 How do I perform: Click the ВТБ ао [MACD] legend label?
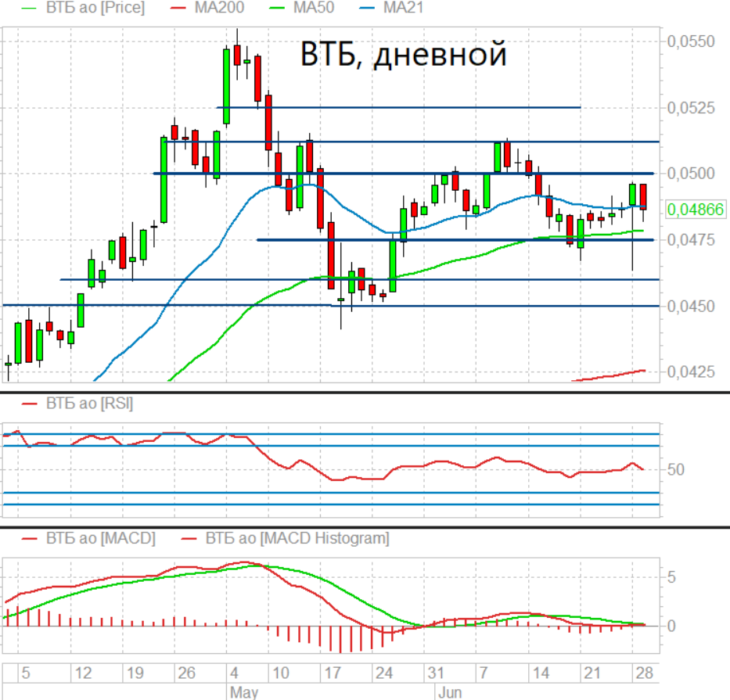tap(101, 538)
